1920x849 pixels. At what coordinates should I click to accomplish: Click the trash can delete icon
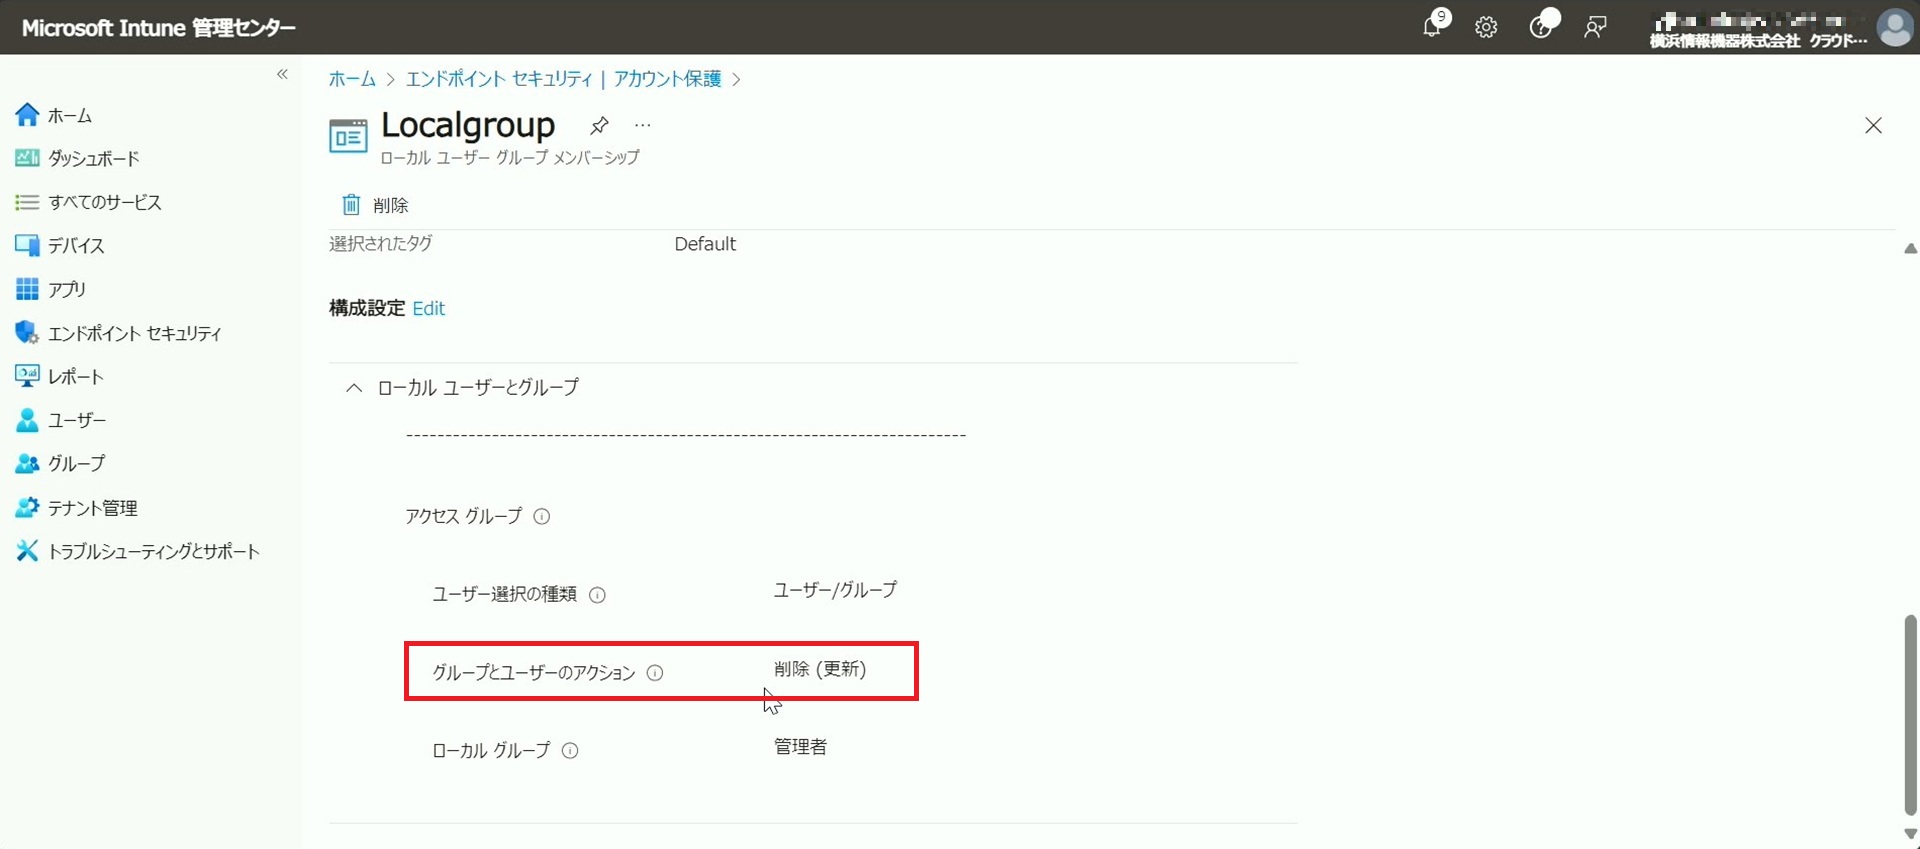[x=351, y=205]
